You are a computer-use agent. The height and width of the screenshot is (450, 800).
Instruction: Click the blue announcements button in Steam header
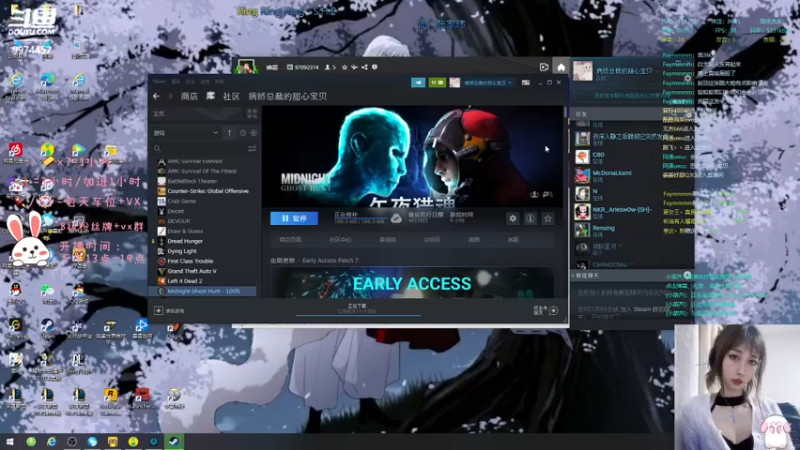click(418, 82)
